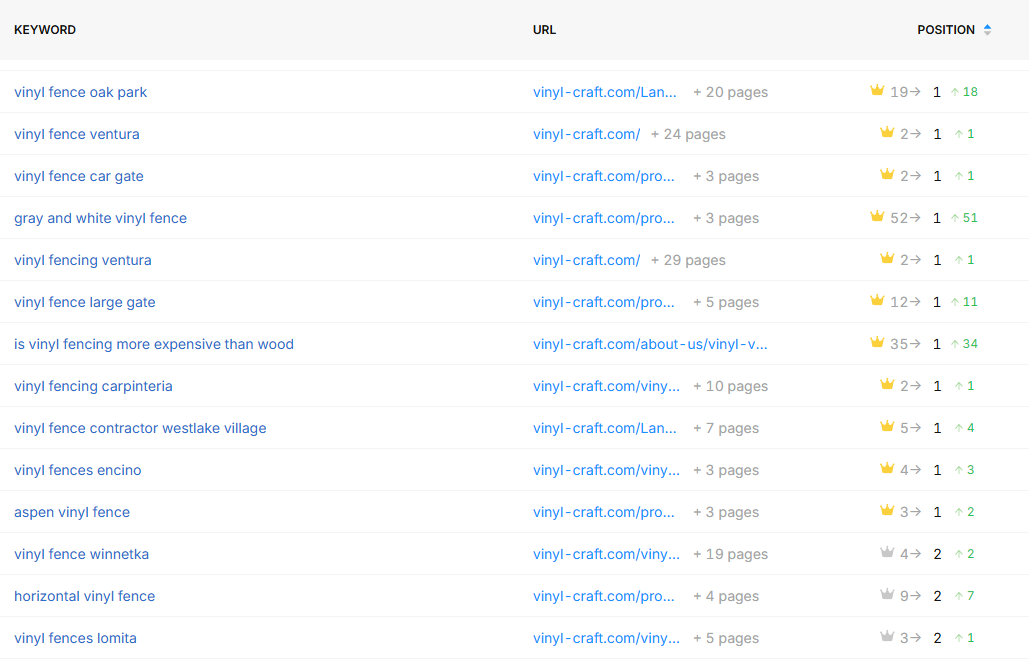Expand the + 20 pages list

pos(730,93)
